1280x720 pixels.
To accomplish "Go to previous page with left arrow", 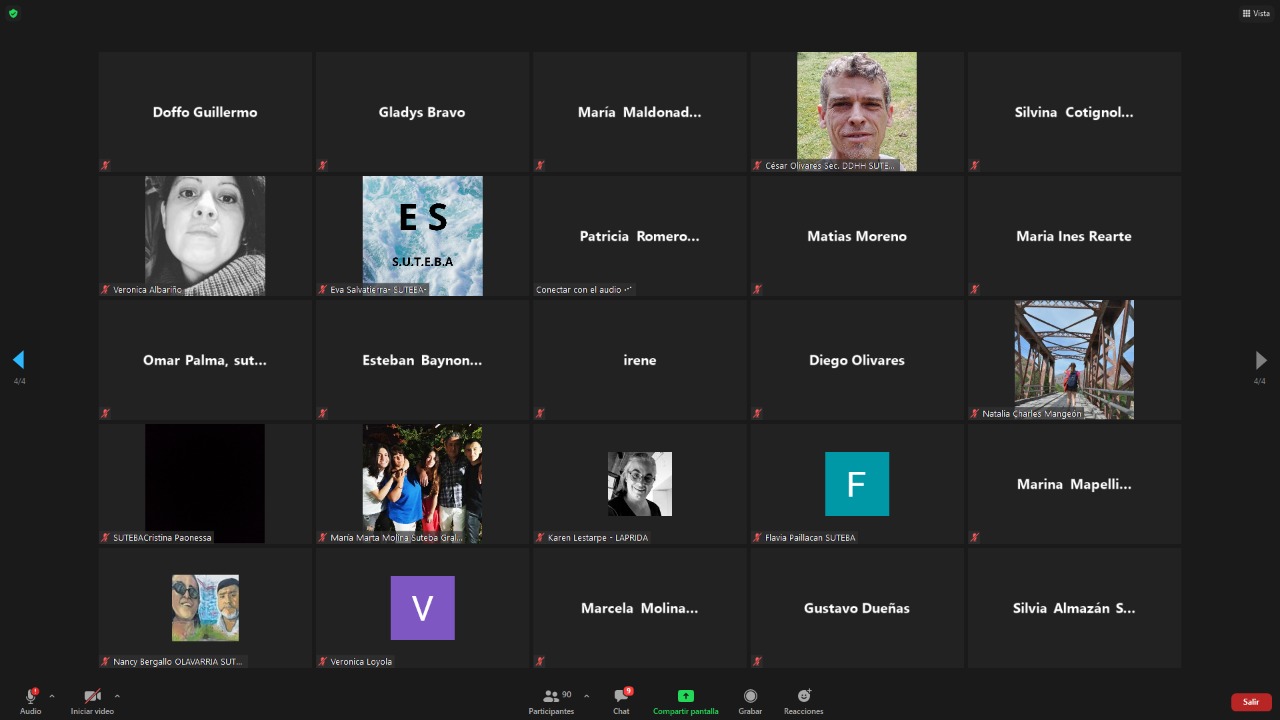I will coord(18,360).
